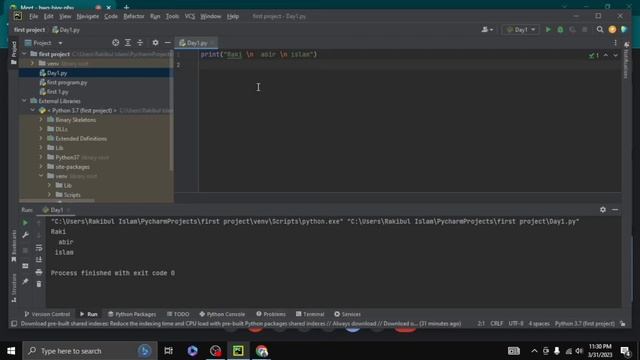This screenshot has width=640, height=360.
Task: Open the Windows Start menu
Action: (x=11, y=351)
